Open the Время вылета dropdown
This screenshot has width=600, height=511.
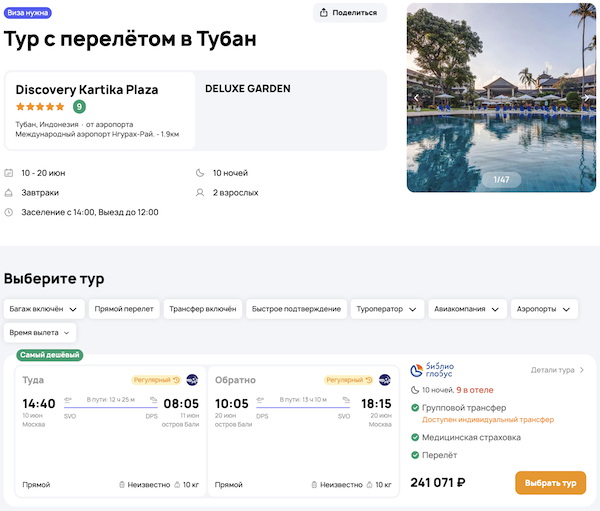point(41,332)
